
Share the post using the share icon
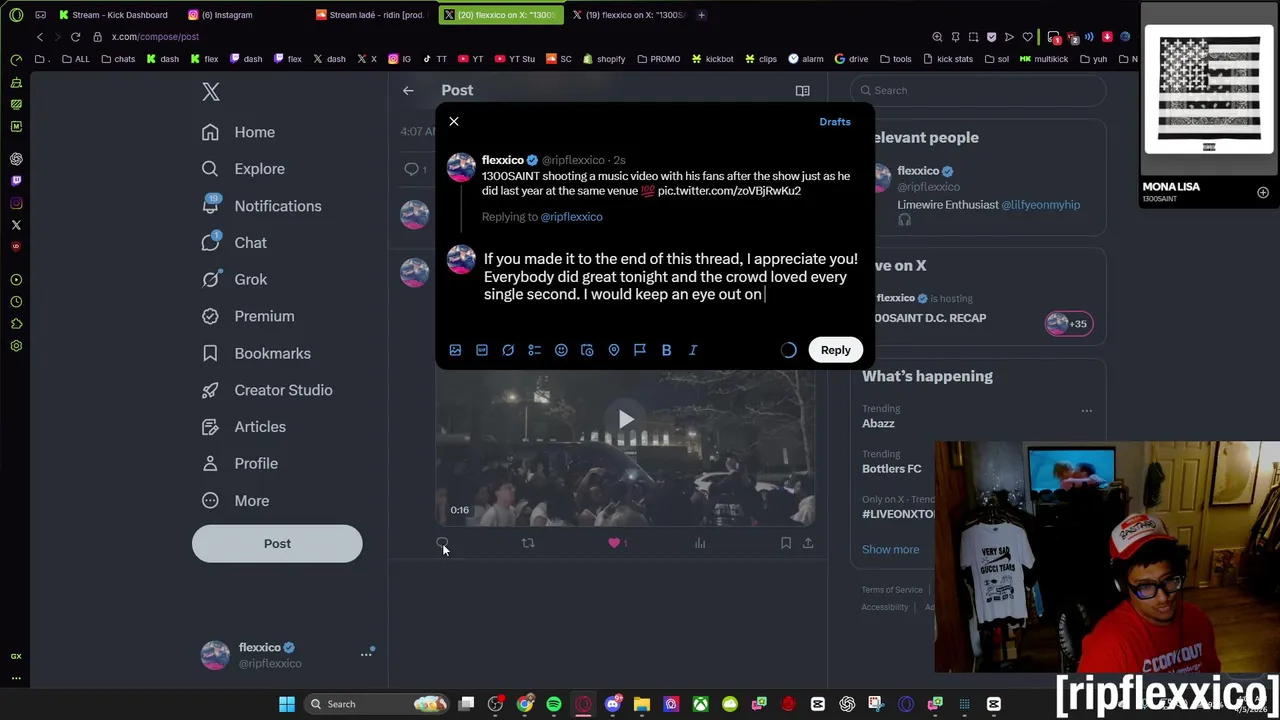tap(808, 543)
